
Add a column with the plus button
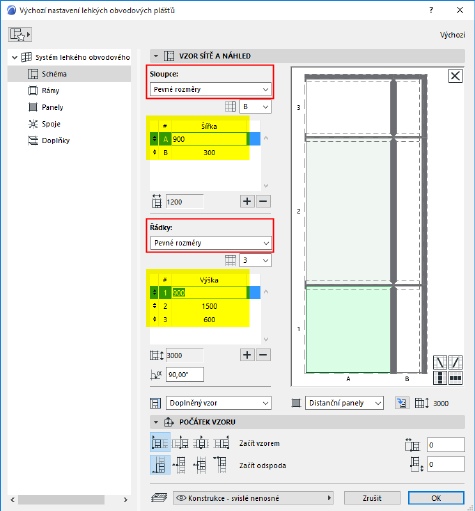(x=247, y=201)
